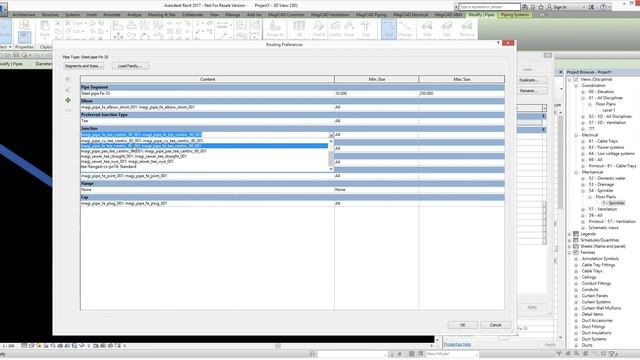Click the Revit application menu button

[x=3, y=8]
